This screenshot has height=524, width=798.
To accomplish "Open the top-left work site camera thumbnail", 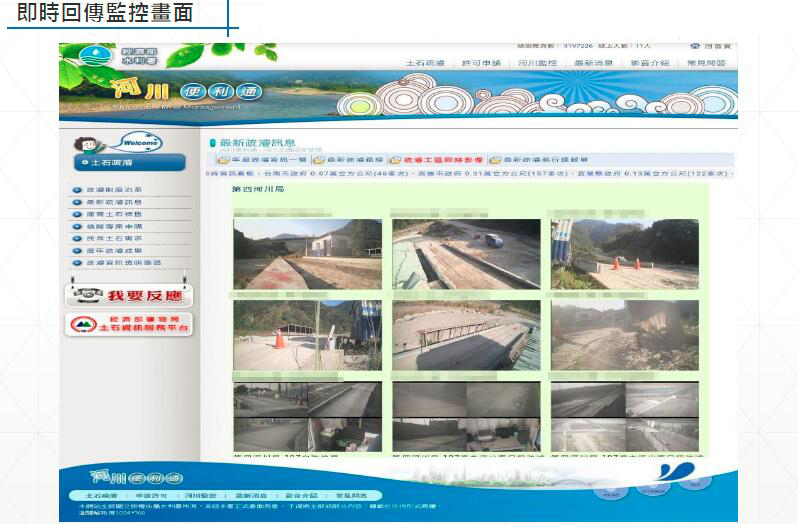I will [307, 254].
